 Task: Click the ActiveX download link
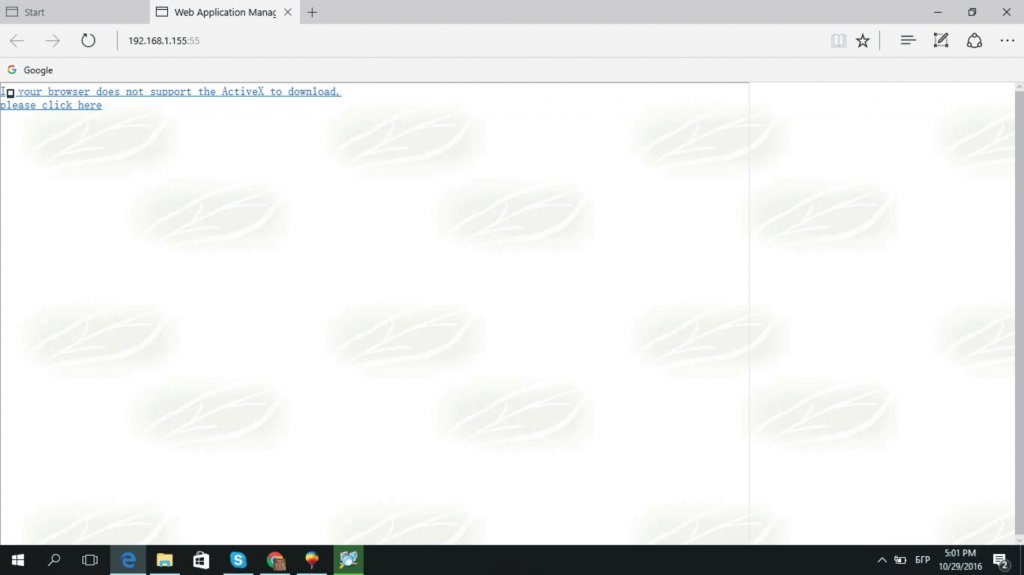(x=170, y=98)
